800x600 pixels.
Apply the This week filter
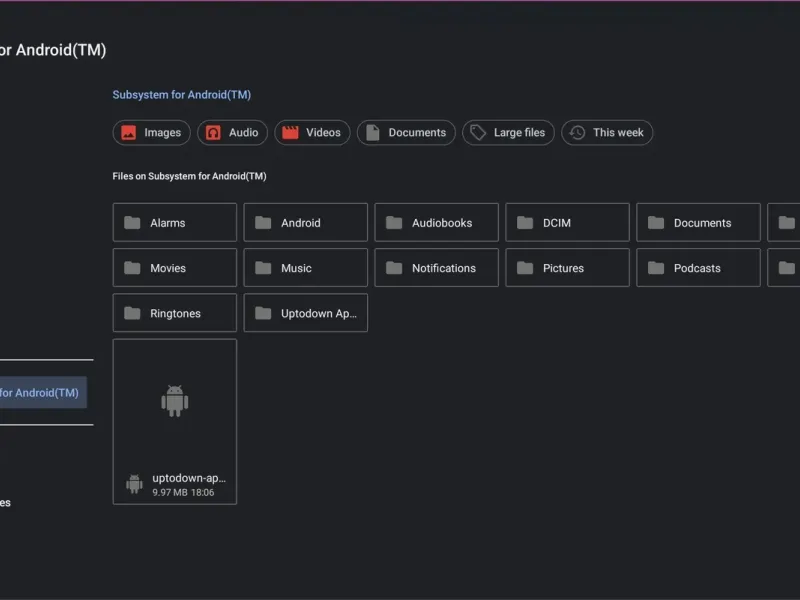(607, 133)
